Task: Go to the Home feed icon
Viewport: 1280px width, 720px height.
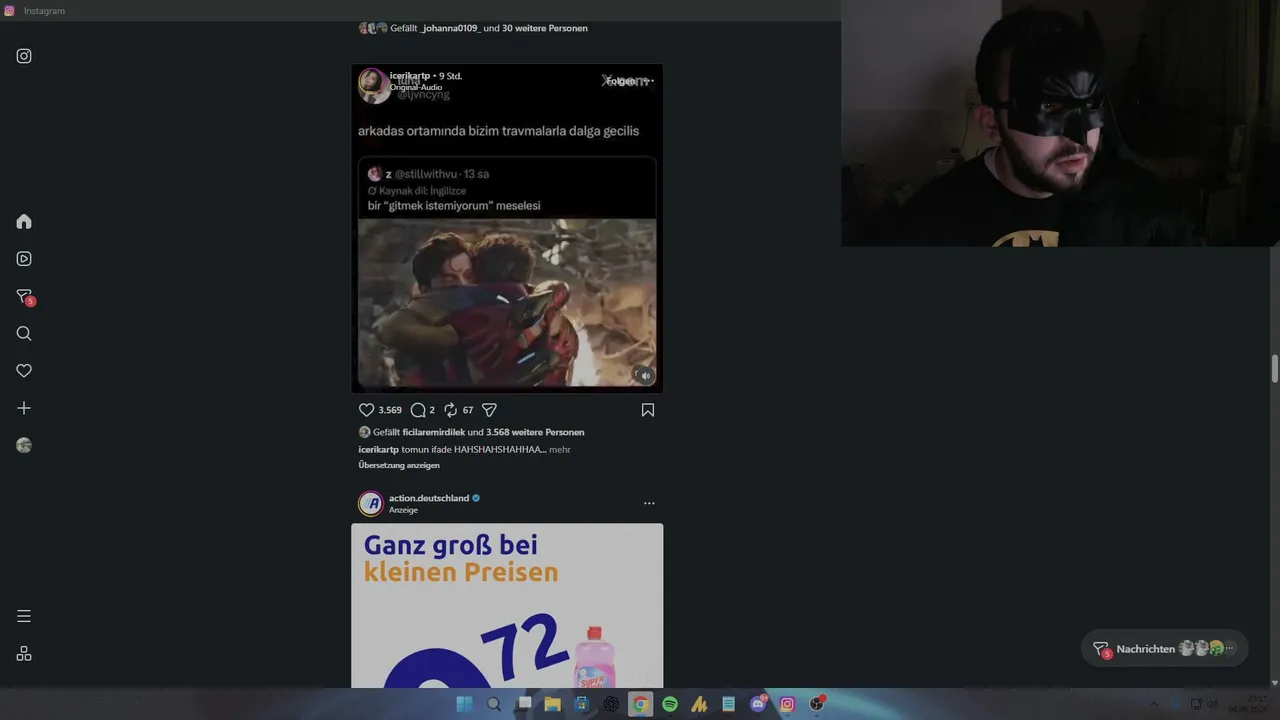Action: 24,222
